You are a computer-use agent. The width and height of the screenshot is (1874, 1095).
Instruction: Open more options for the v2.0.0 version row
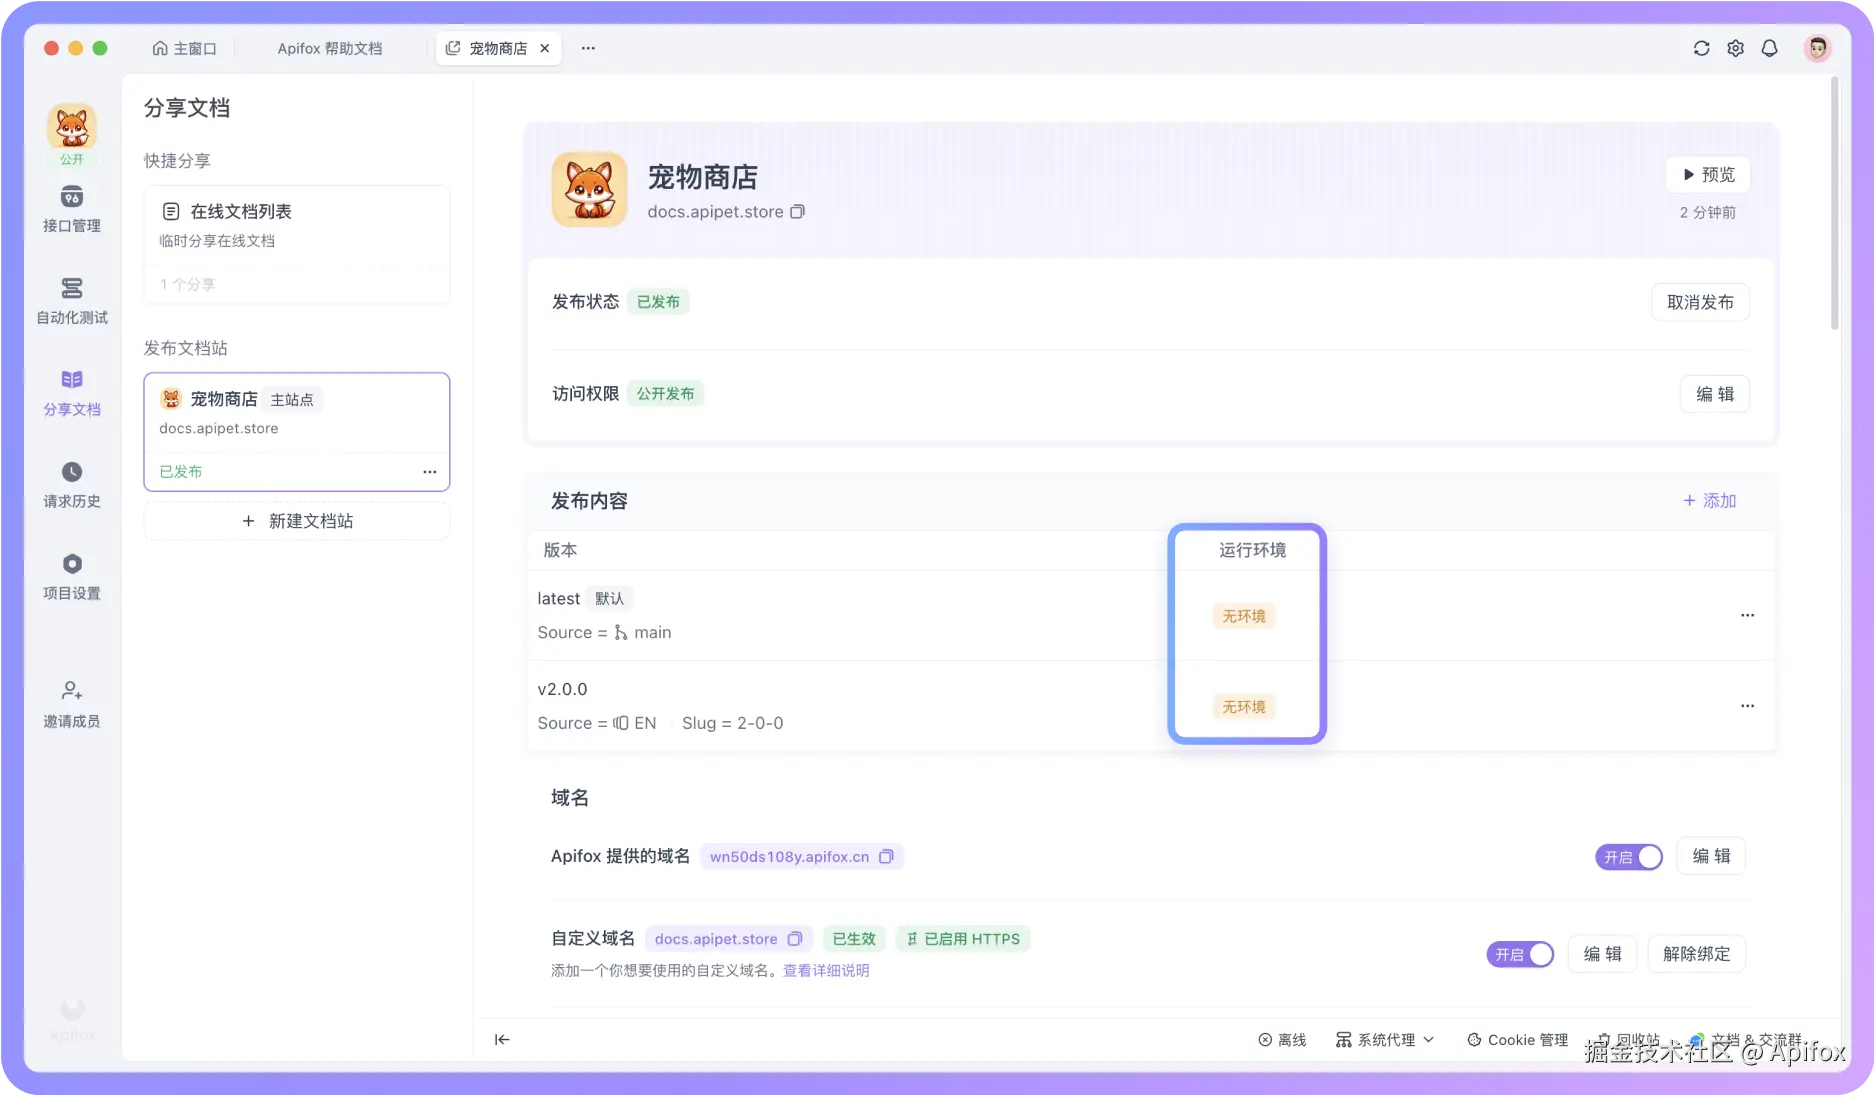click(1747, 706)
